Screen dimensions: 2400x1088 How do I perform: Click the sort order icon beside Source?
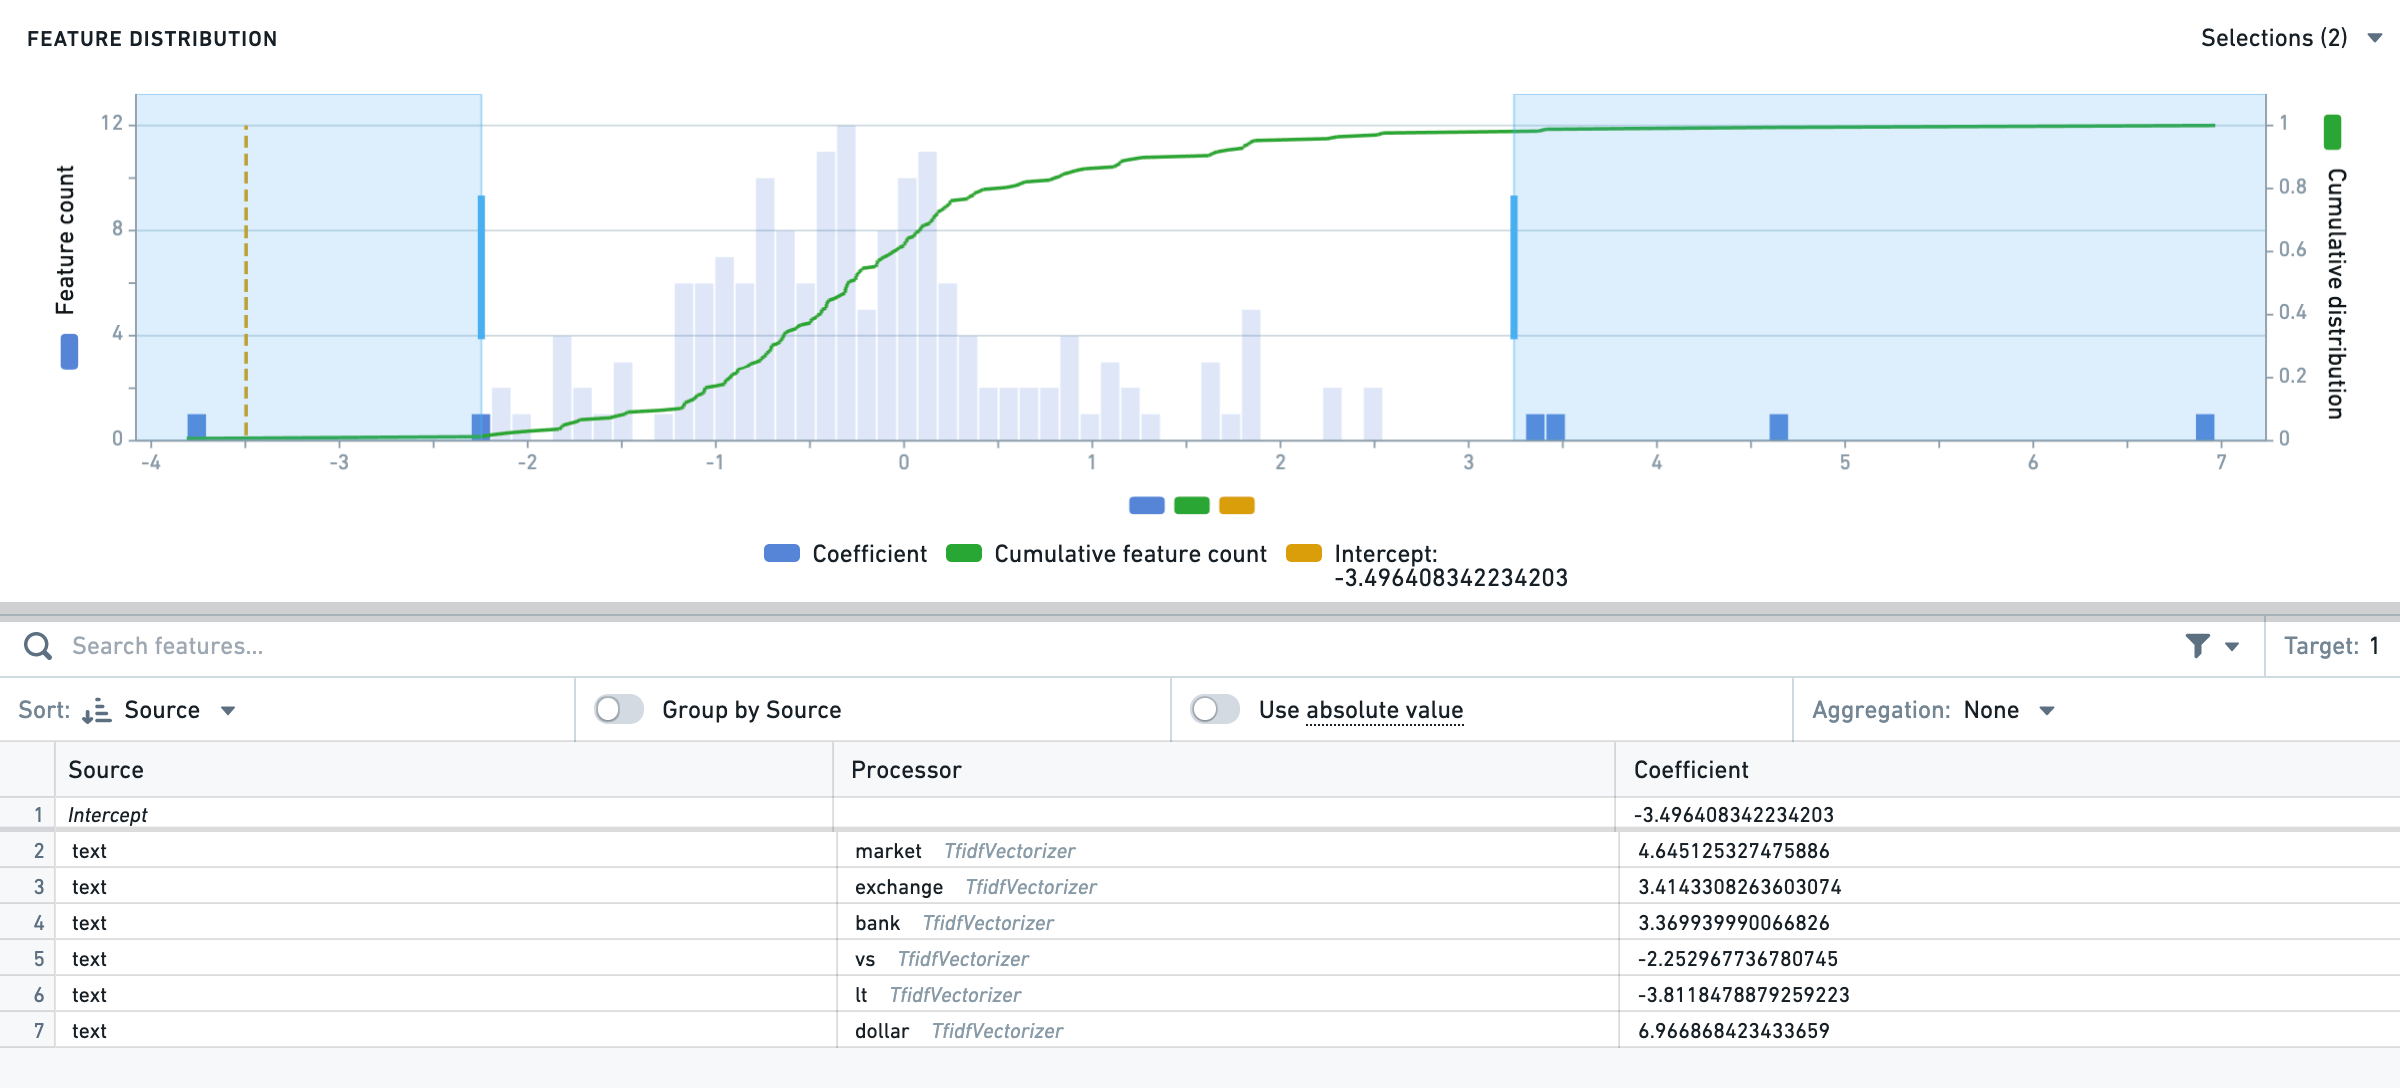(97, 711)
